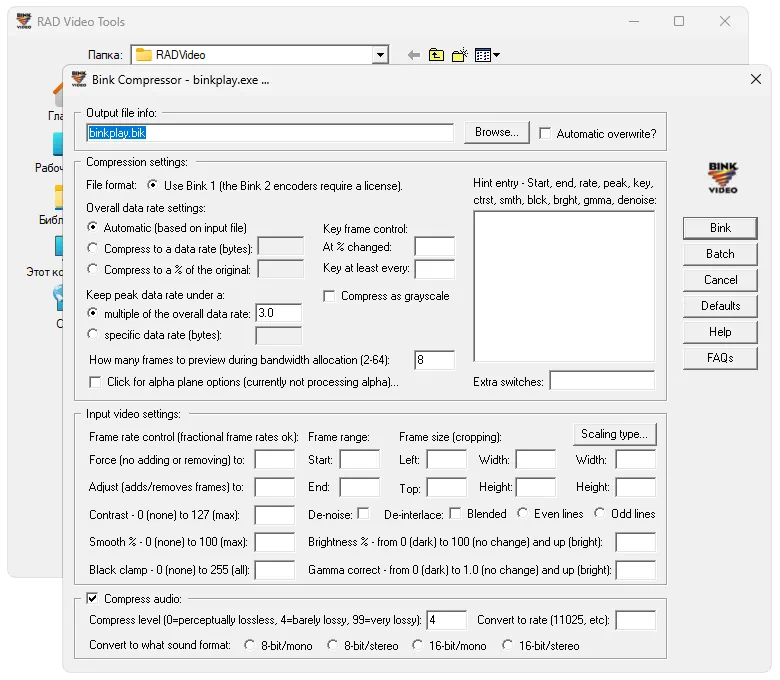Viewport: 780px width, 680px height.
Task: Click the Browse... button
Action: point(496,132)
